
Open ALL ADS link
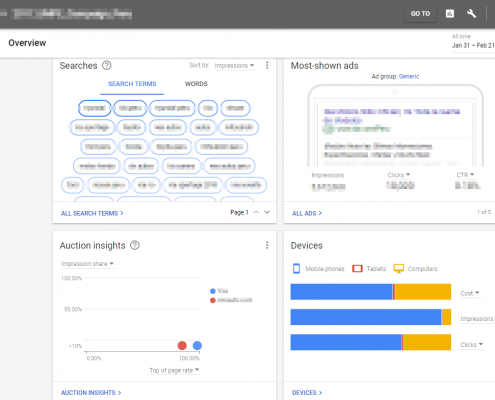tap(307, 213)
